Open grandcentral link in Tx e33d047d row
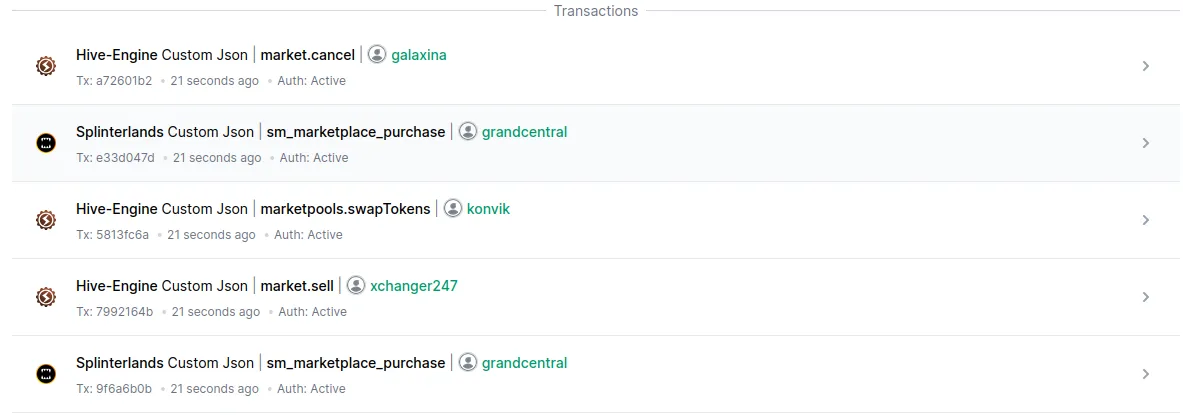The width and height of the screenshot is (1183, 415). click(524, 132)
